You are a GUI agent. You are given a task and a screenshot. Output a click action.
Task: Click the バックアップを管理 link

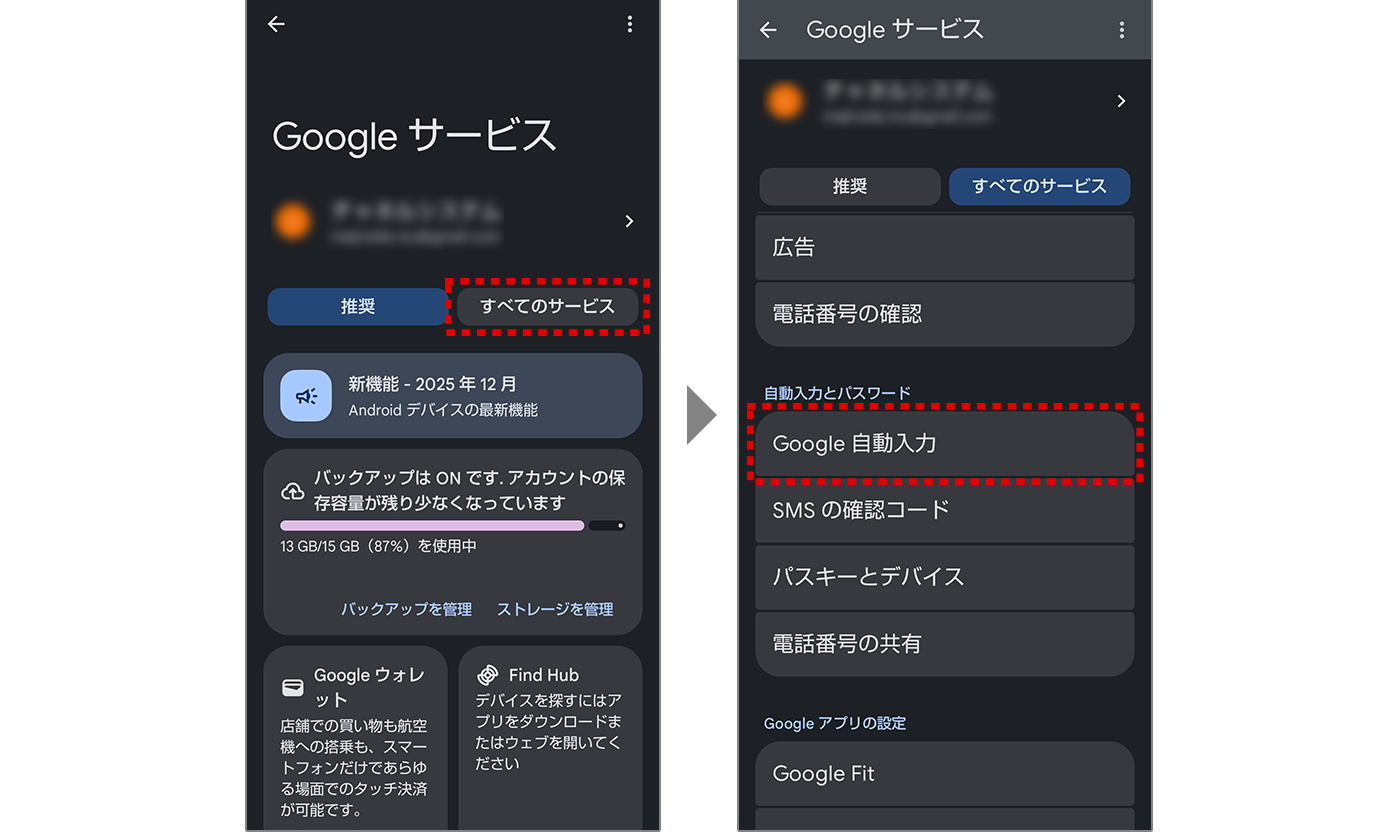point(406,609)
